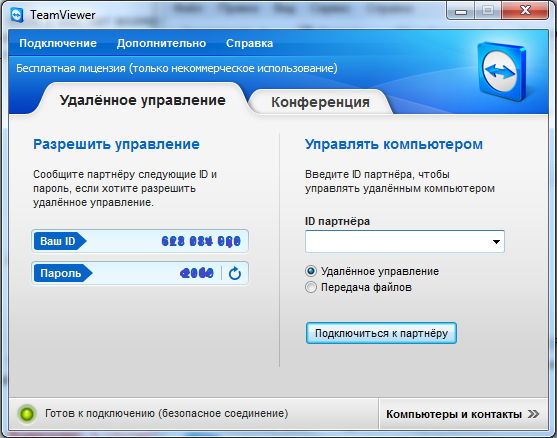Click the double chevron beside Компьютеры и контакты
Viewport: 557px width, 438px height.
tap(533, 414)
